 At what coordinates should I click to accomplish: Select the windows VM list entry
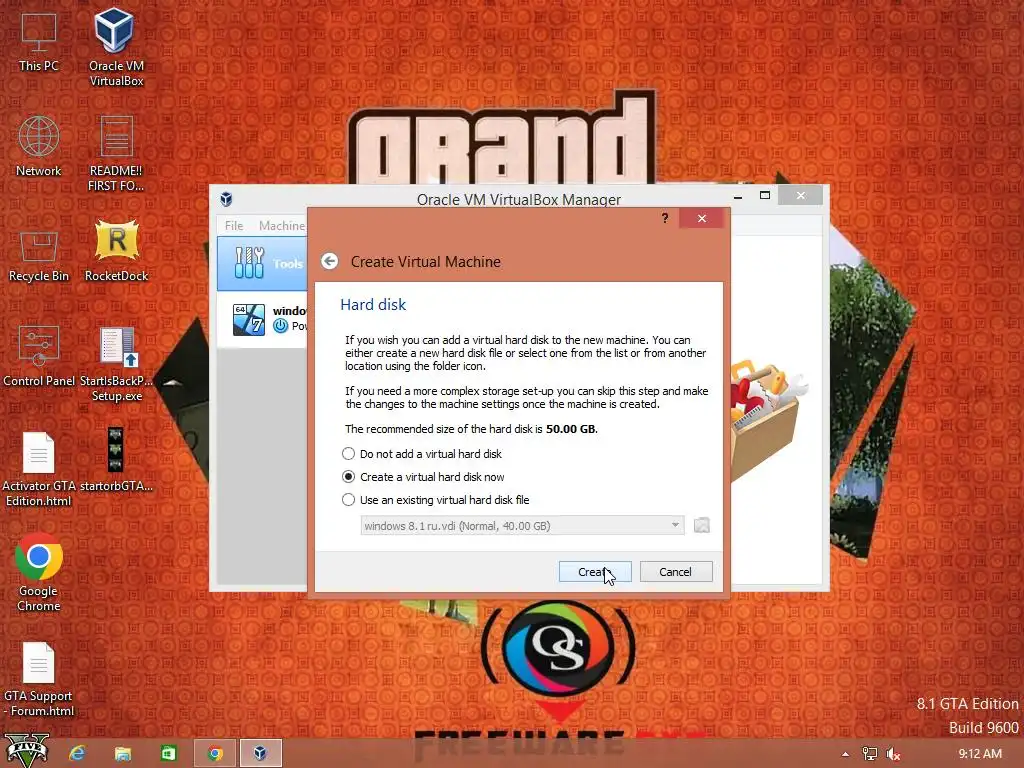tap(263, 319)
